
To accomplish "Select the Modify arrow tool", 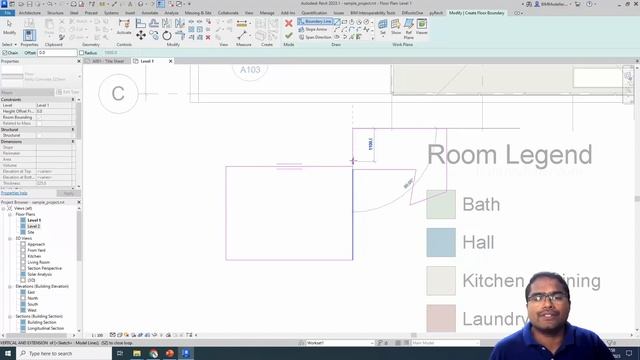I will coord(9,27).
